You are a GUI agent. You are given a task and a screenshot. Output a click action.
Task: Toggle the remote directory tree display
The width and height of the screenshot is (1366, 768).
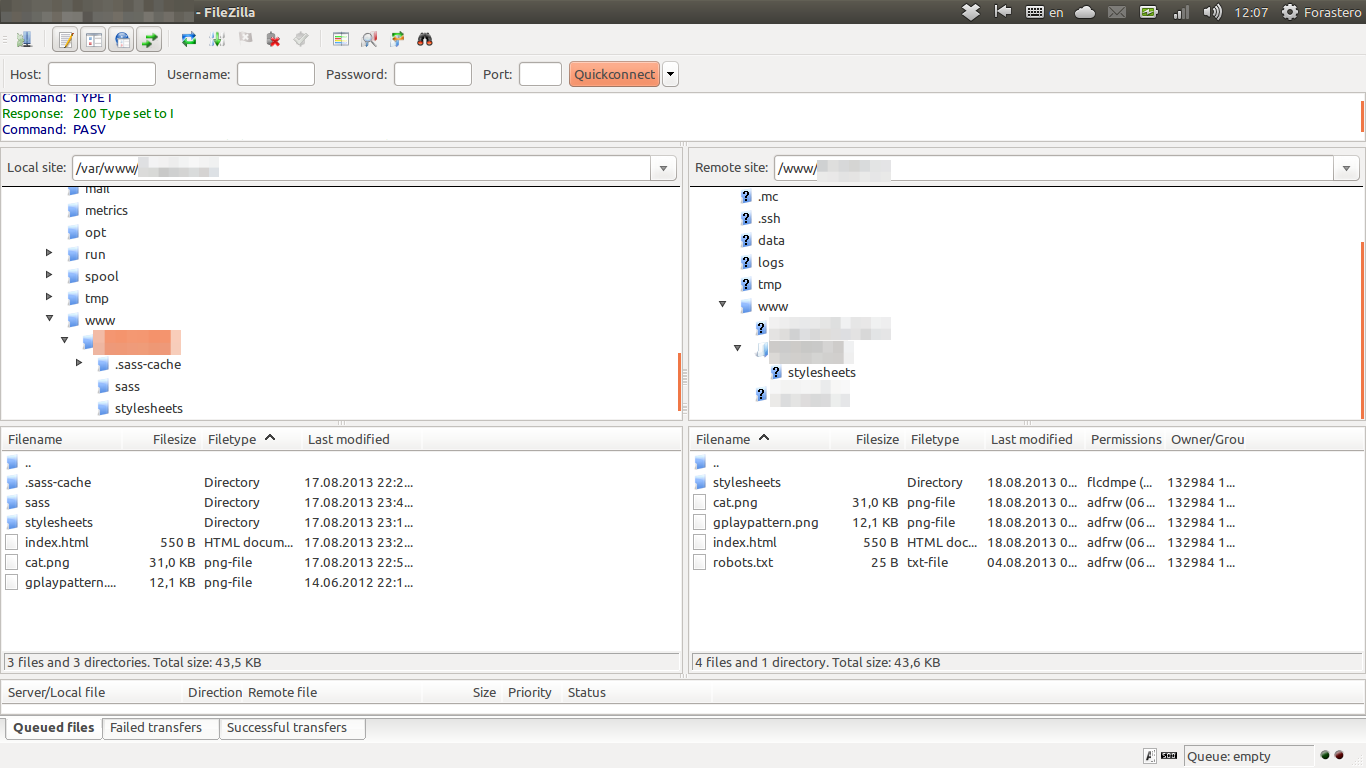pos(121,40)
